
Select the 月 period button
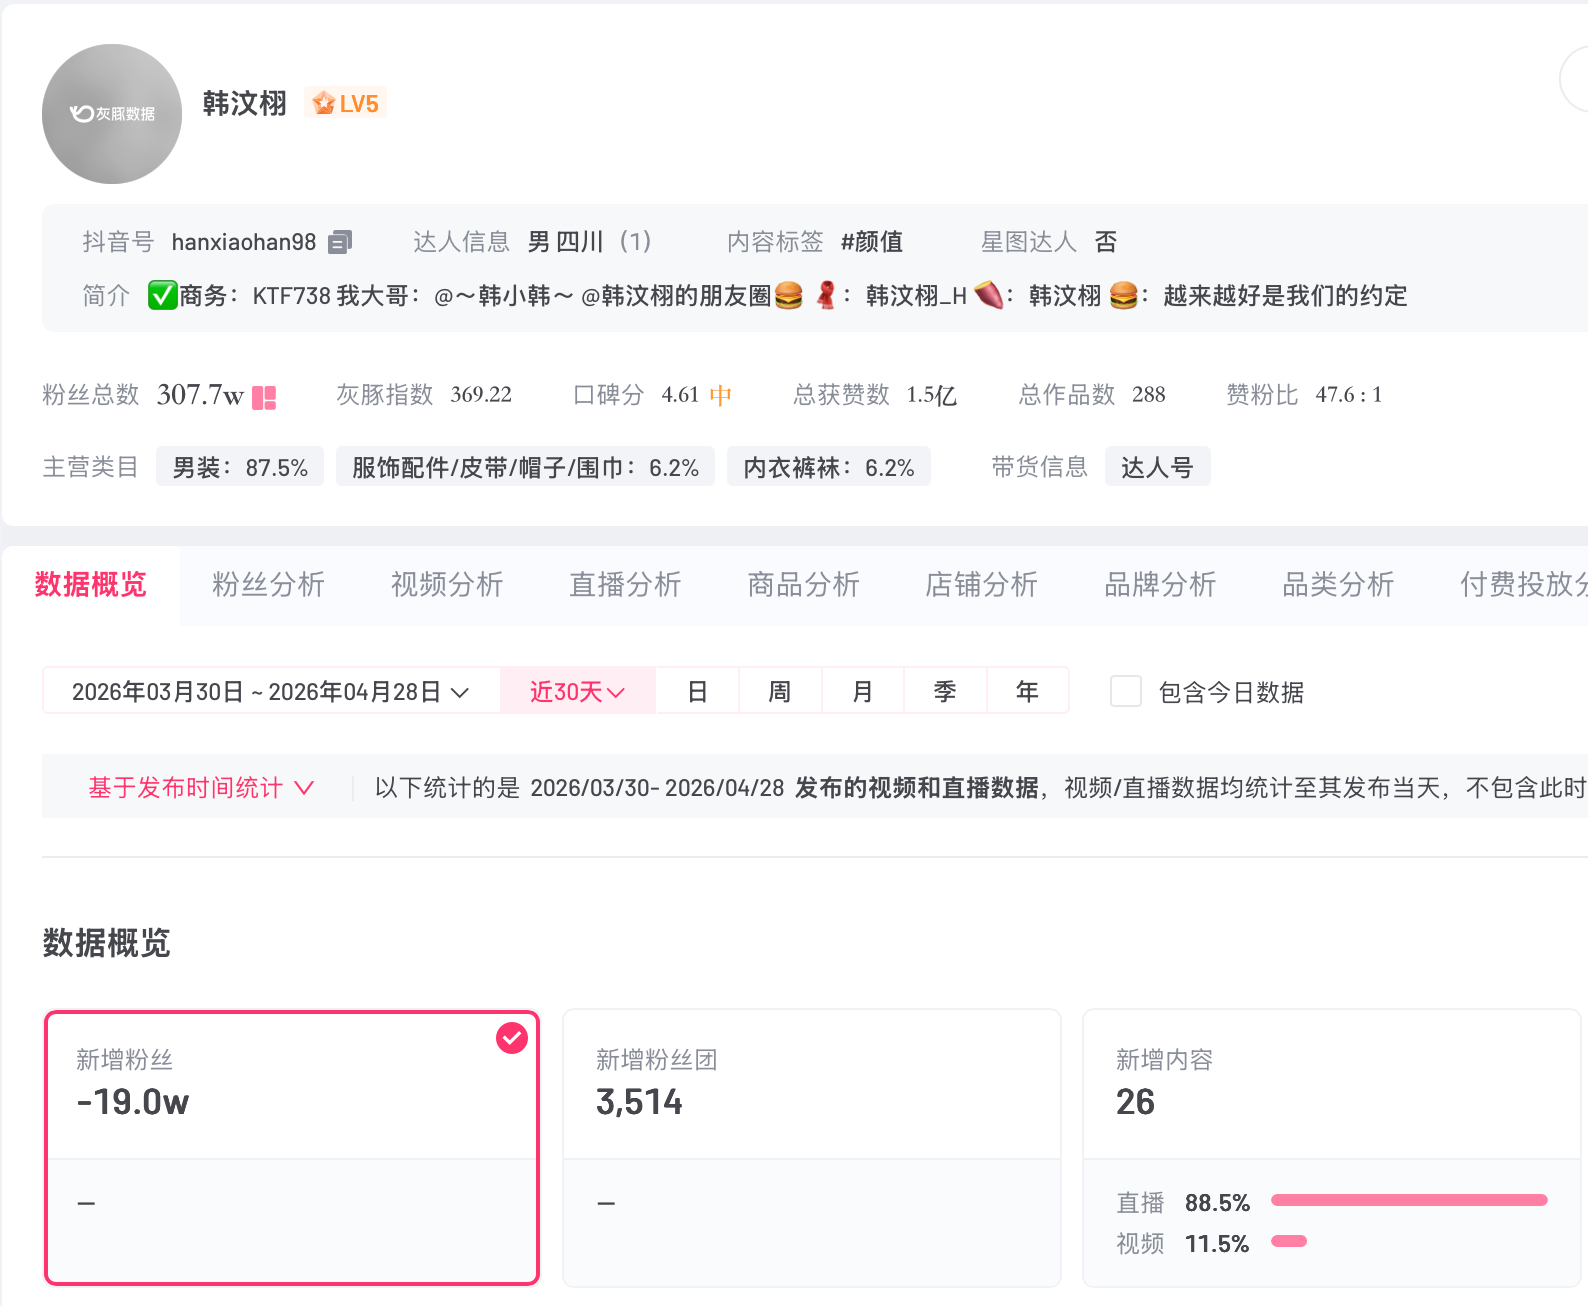coord(863,691)
